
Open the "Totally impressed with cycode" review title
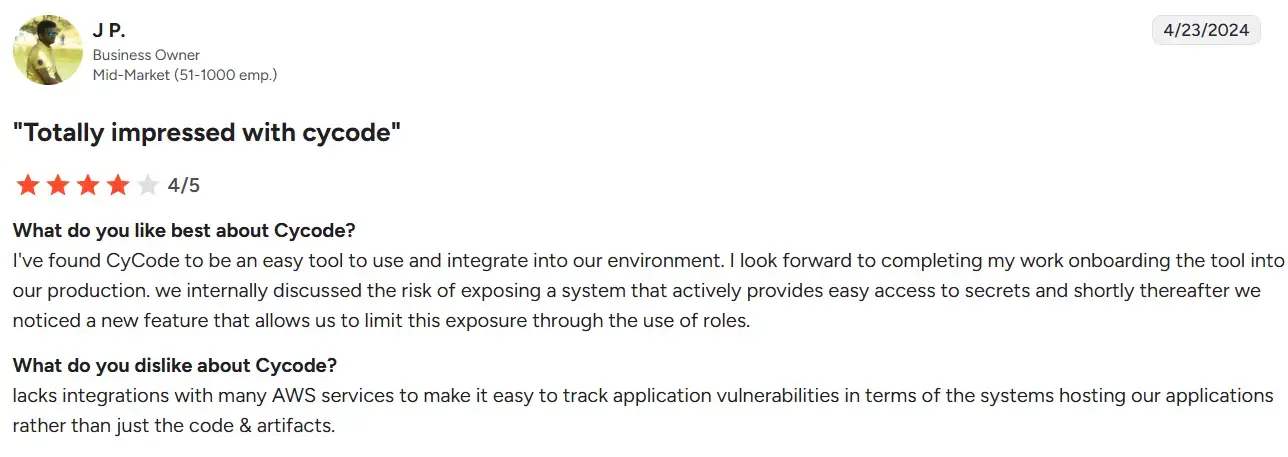point(207,132)
